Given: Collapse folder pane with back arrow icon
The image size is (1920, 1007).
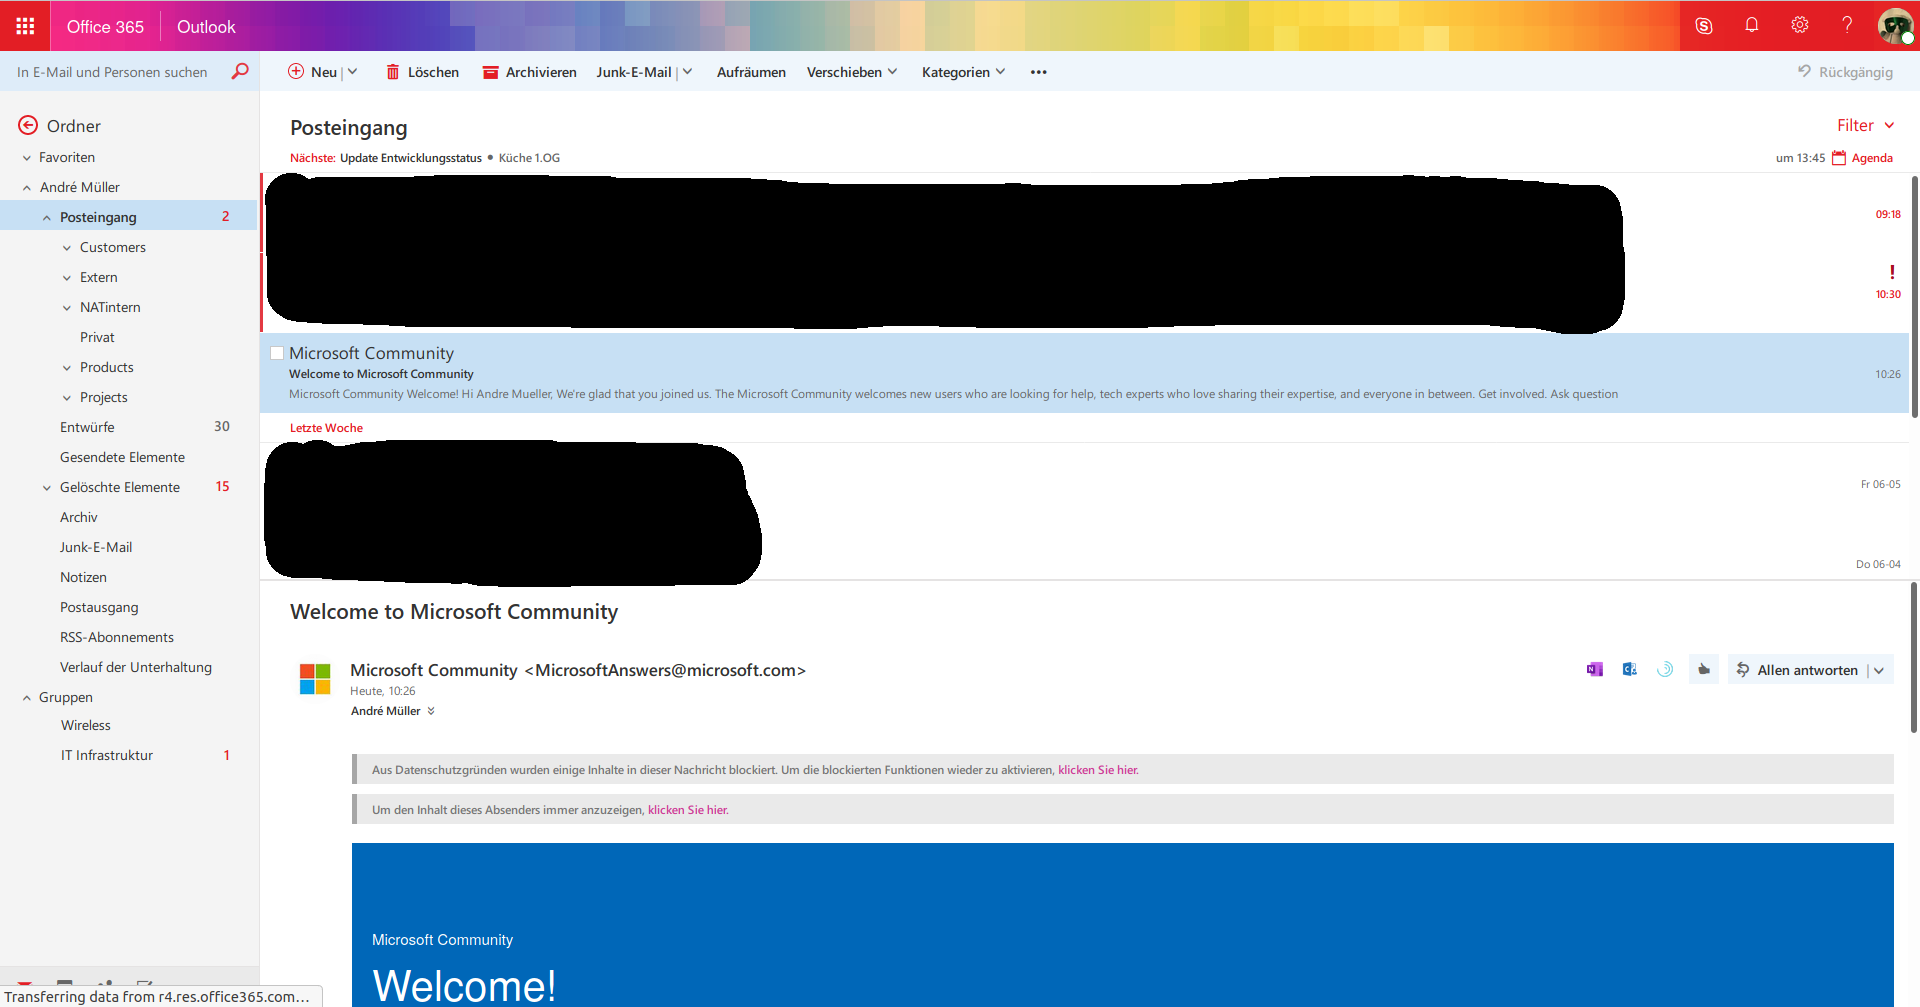Looking at the screenshot, I should (28, 126).
